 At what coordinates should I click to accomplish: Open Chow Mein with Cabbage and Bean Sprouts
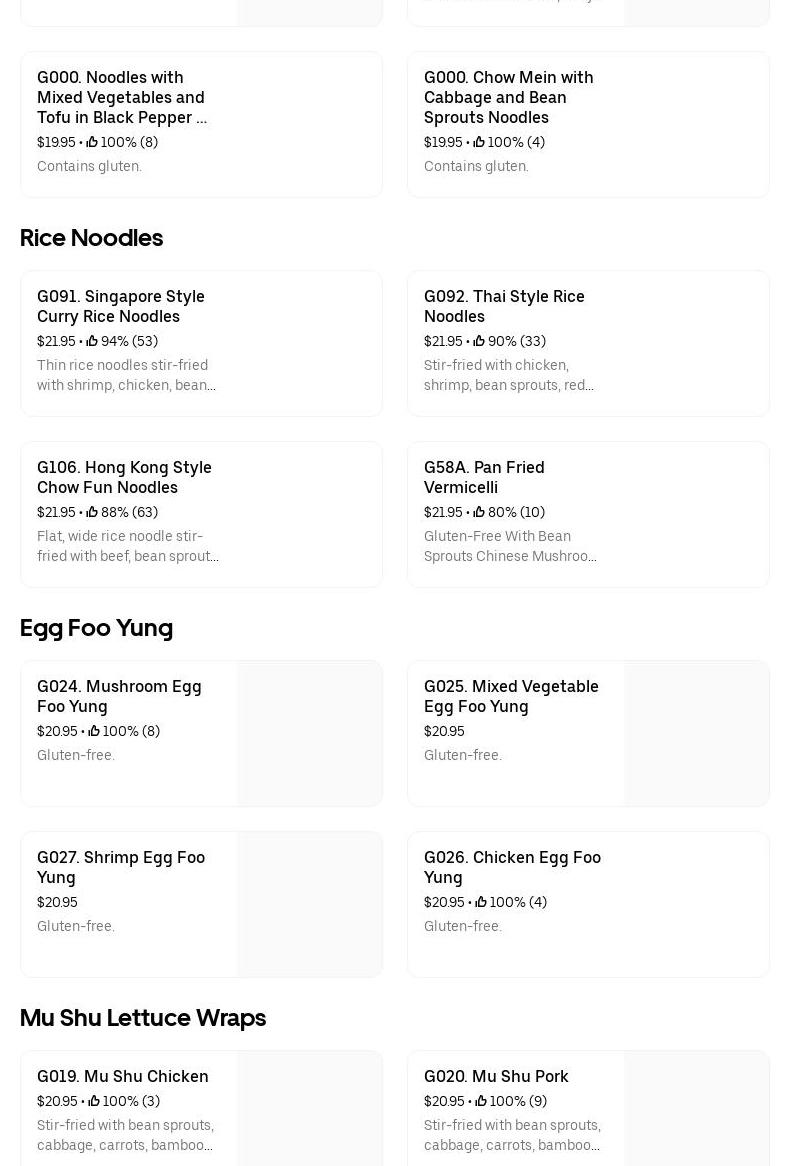click(x=508, y=97)
